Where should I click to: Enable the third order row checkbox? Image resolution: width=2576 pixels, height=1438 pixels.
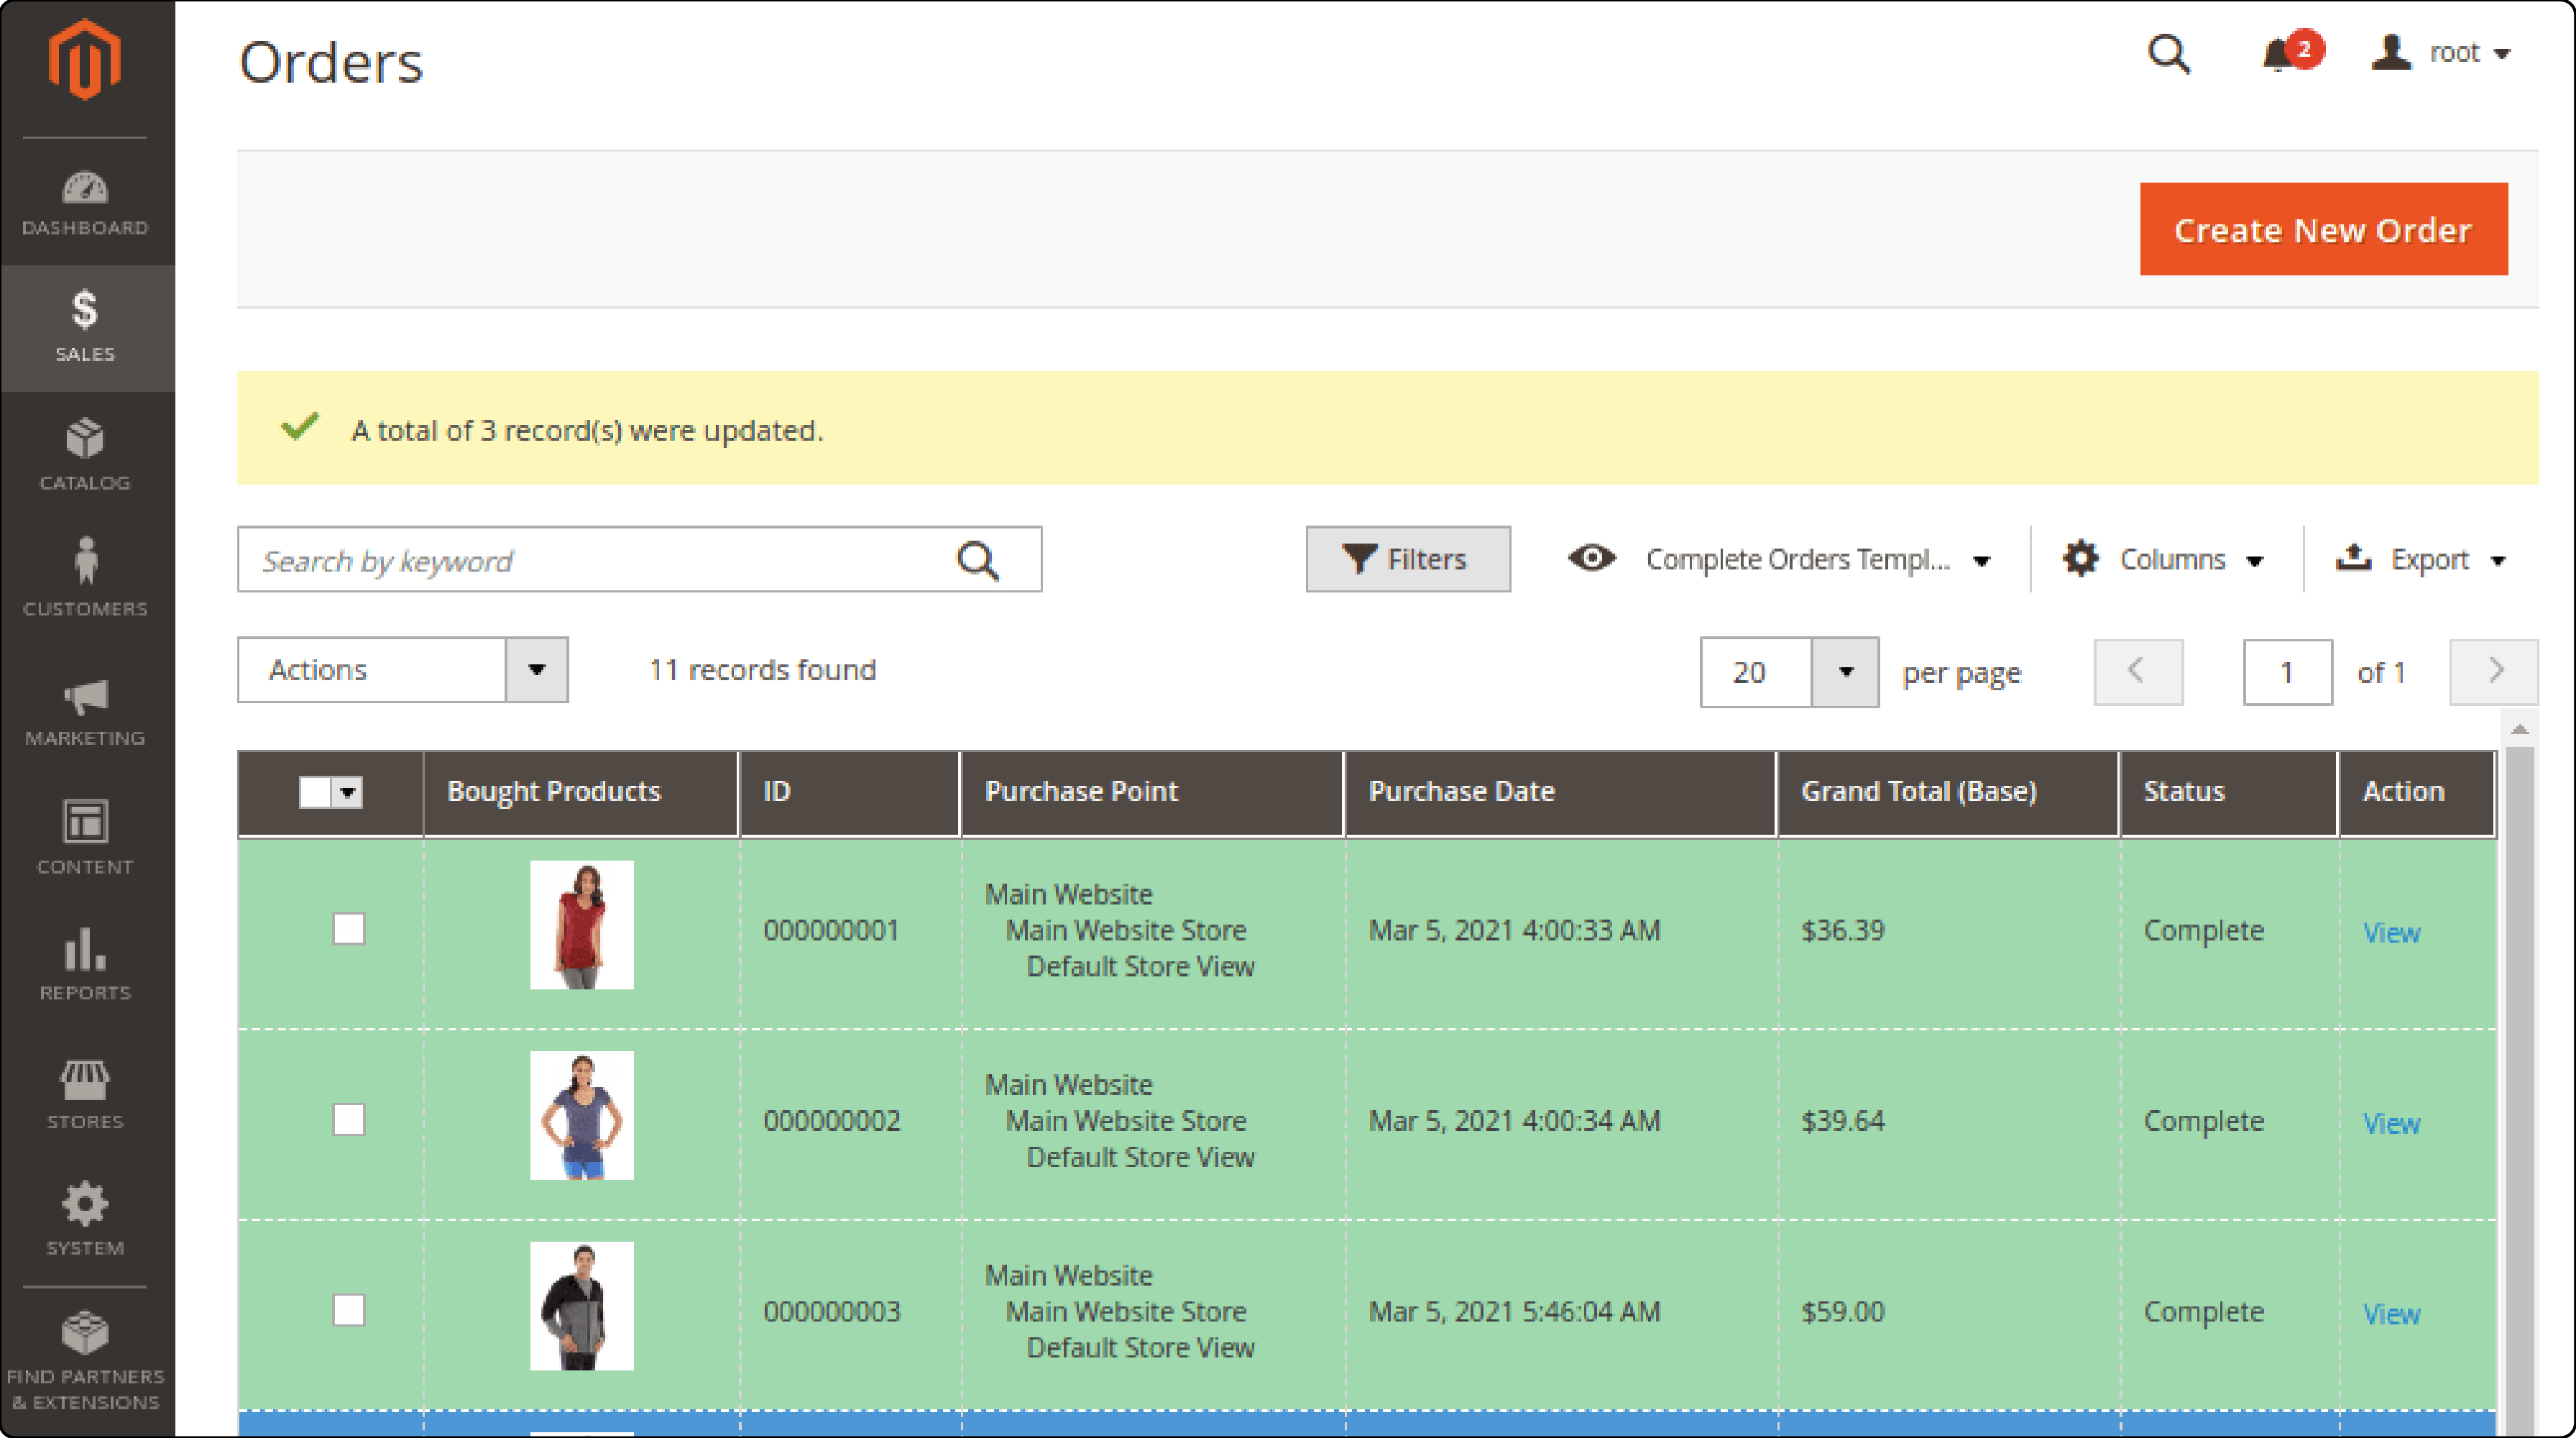click(349, 1312)
